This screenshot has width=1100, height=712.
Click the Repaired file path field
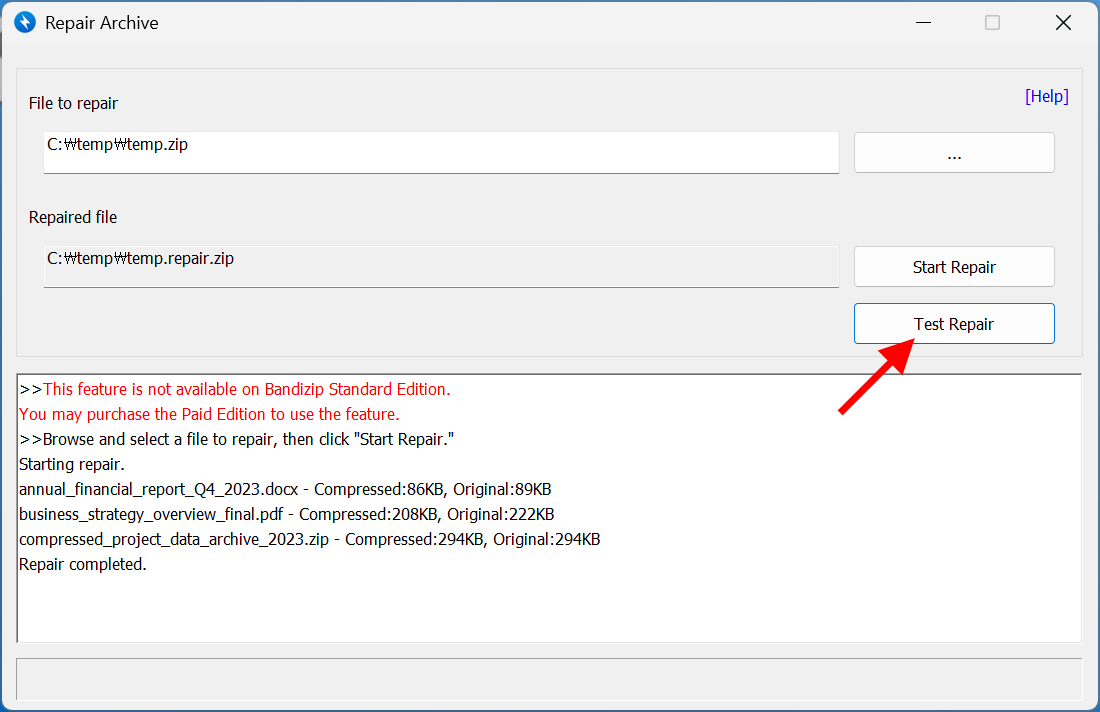click(440, 266)
